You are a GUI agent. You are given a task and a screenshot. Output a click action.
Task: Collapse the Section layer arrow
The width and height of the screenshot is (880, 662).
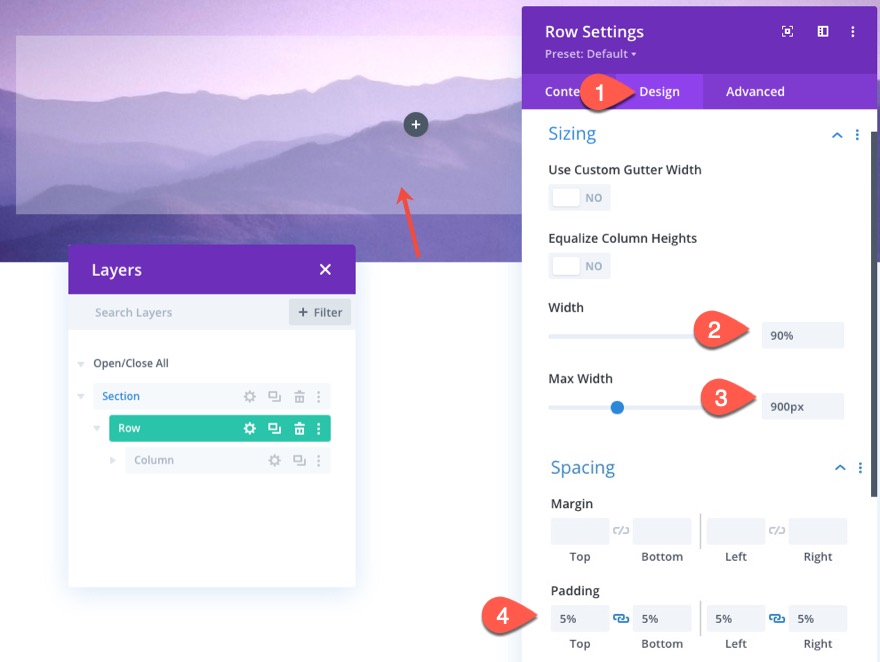(81, 397)
